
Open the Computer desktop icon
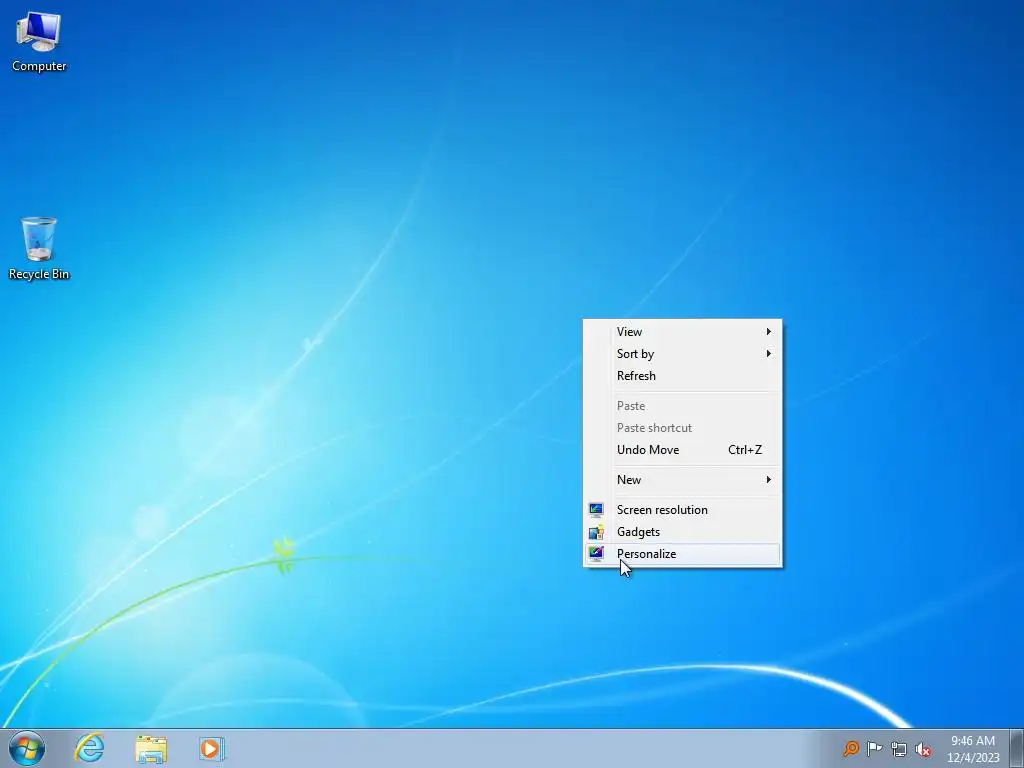point(39,42)
